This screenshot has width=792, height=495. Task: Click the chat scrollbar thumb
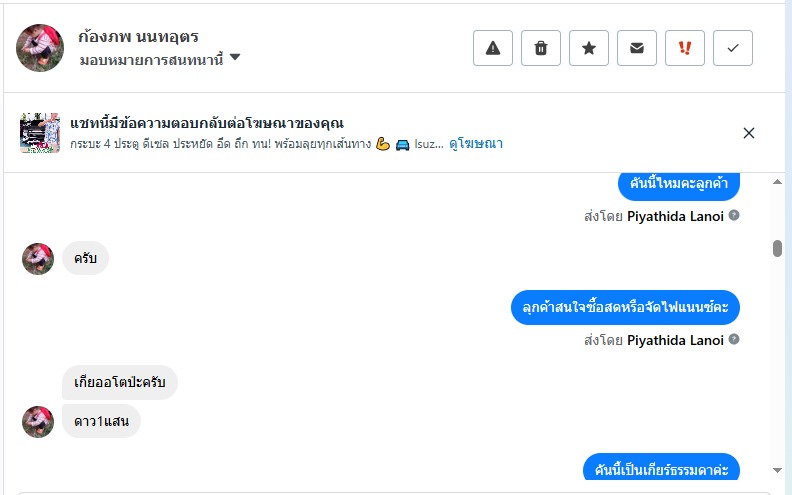point(777,248)
